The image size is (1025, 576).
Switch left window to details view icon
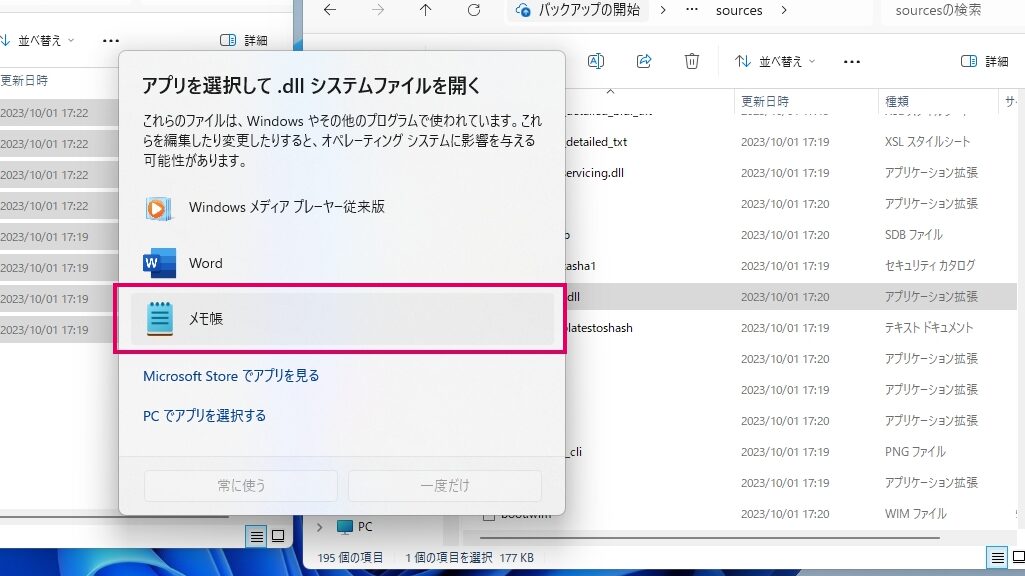(x=256, y=537)
